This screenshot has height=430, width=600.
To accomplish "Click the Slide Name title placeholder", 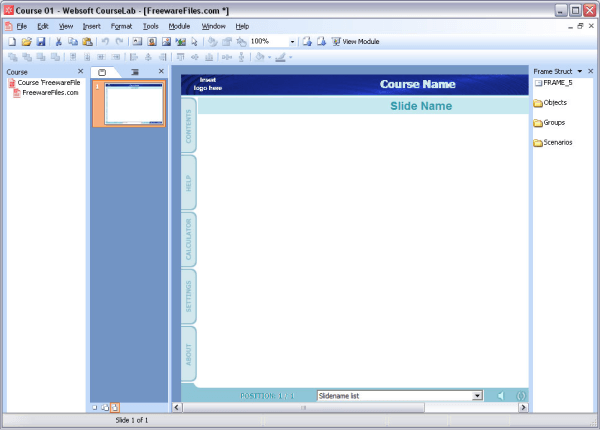I will (421, 106).
